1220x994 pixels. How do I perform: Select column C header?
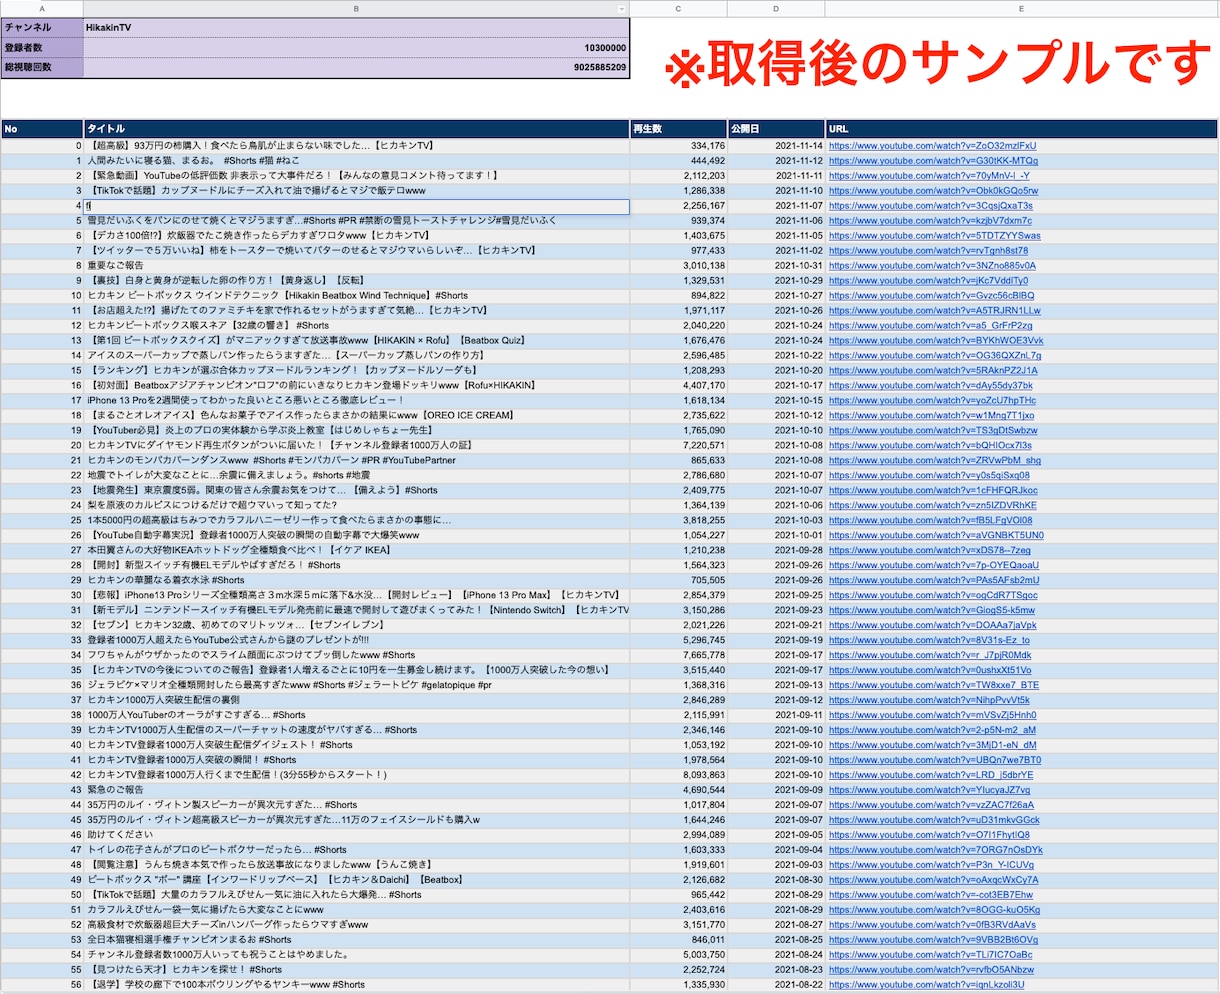(678, 8)
